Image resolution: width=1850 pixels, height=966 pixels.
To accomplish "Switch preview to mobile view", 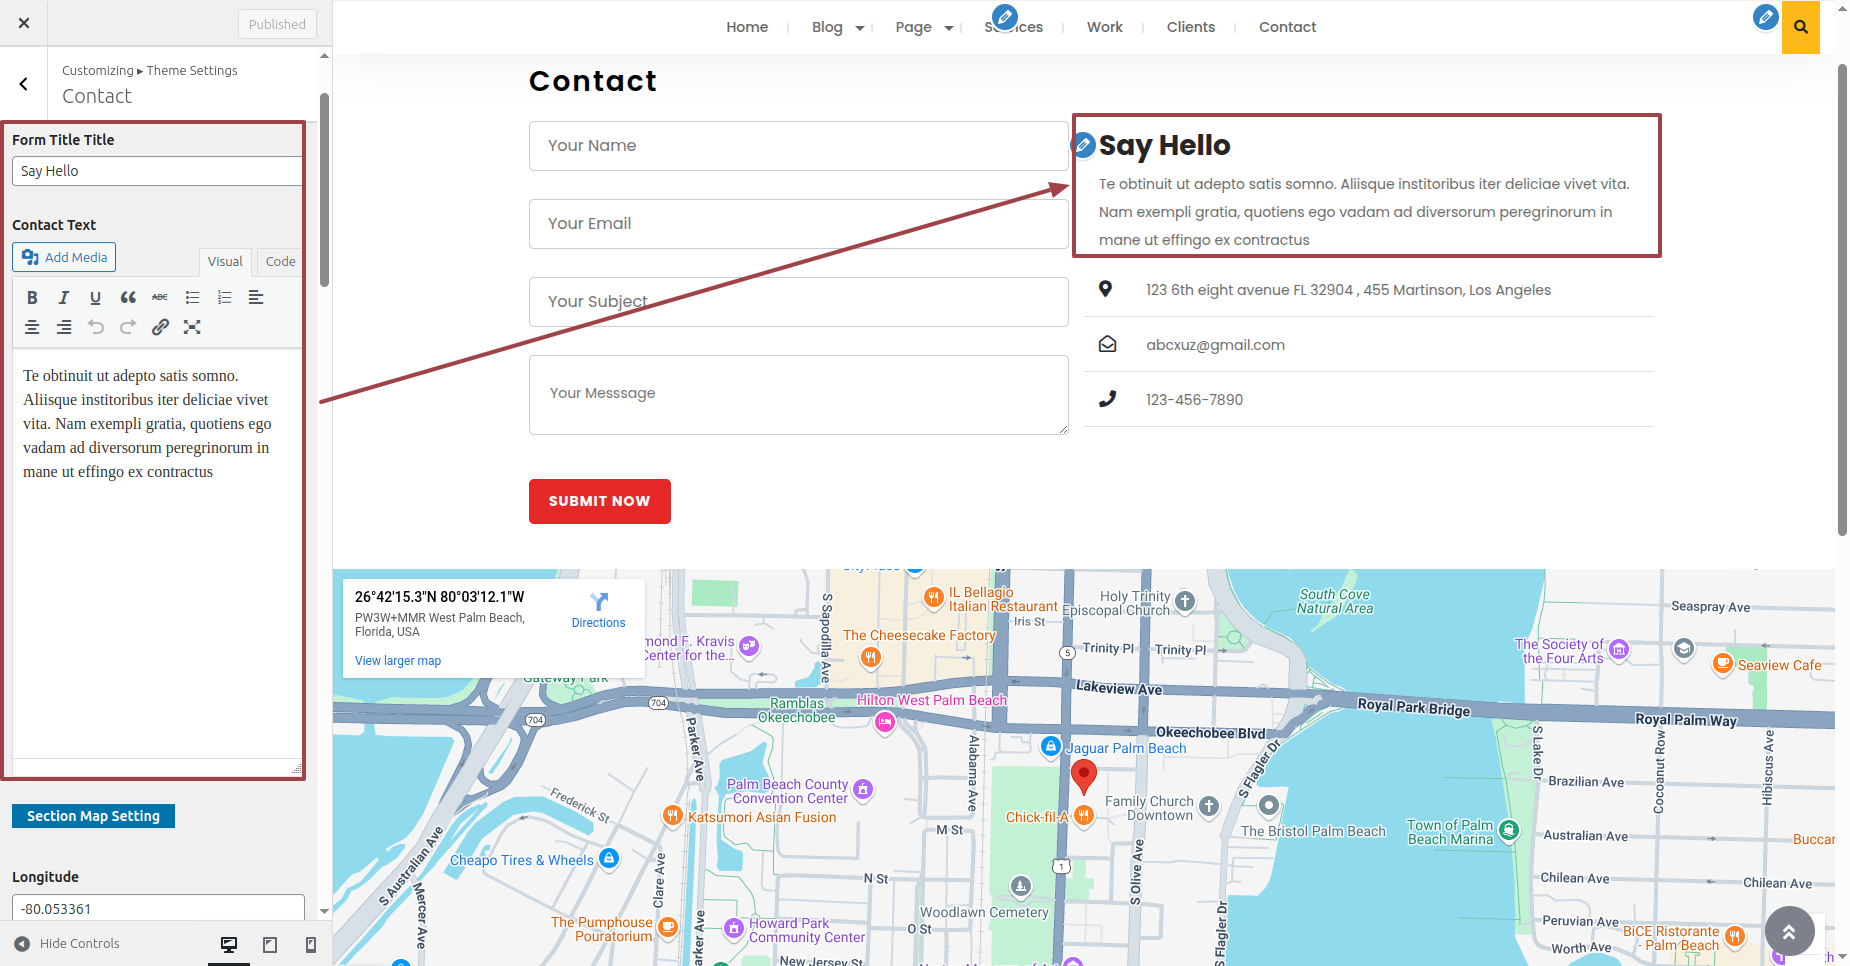I will (x=311, y=945).
